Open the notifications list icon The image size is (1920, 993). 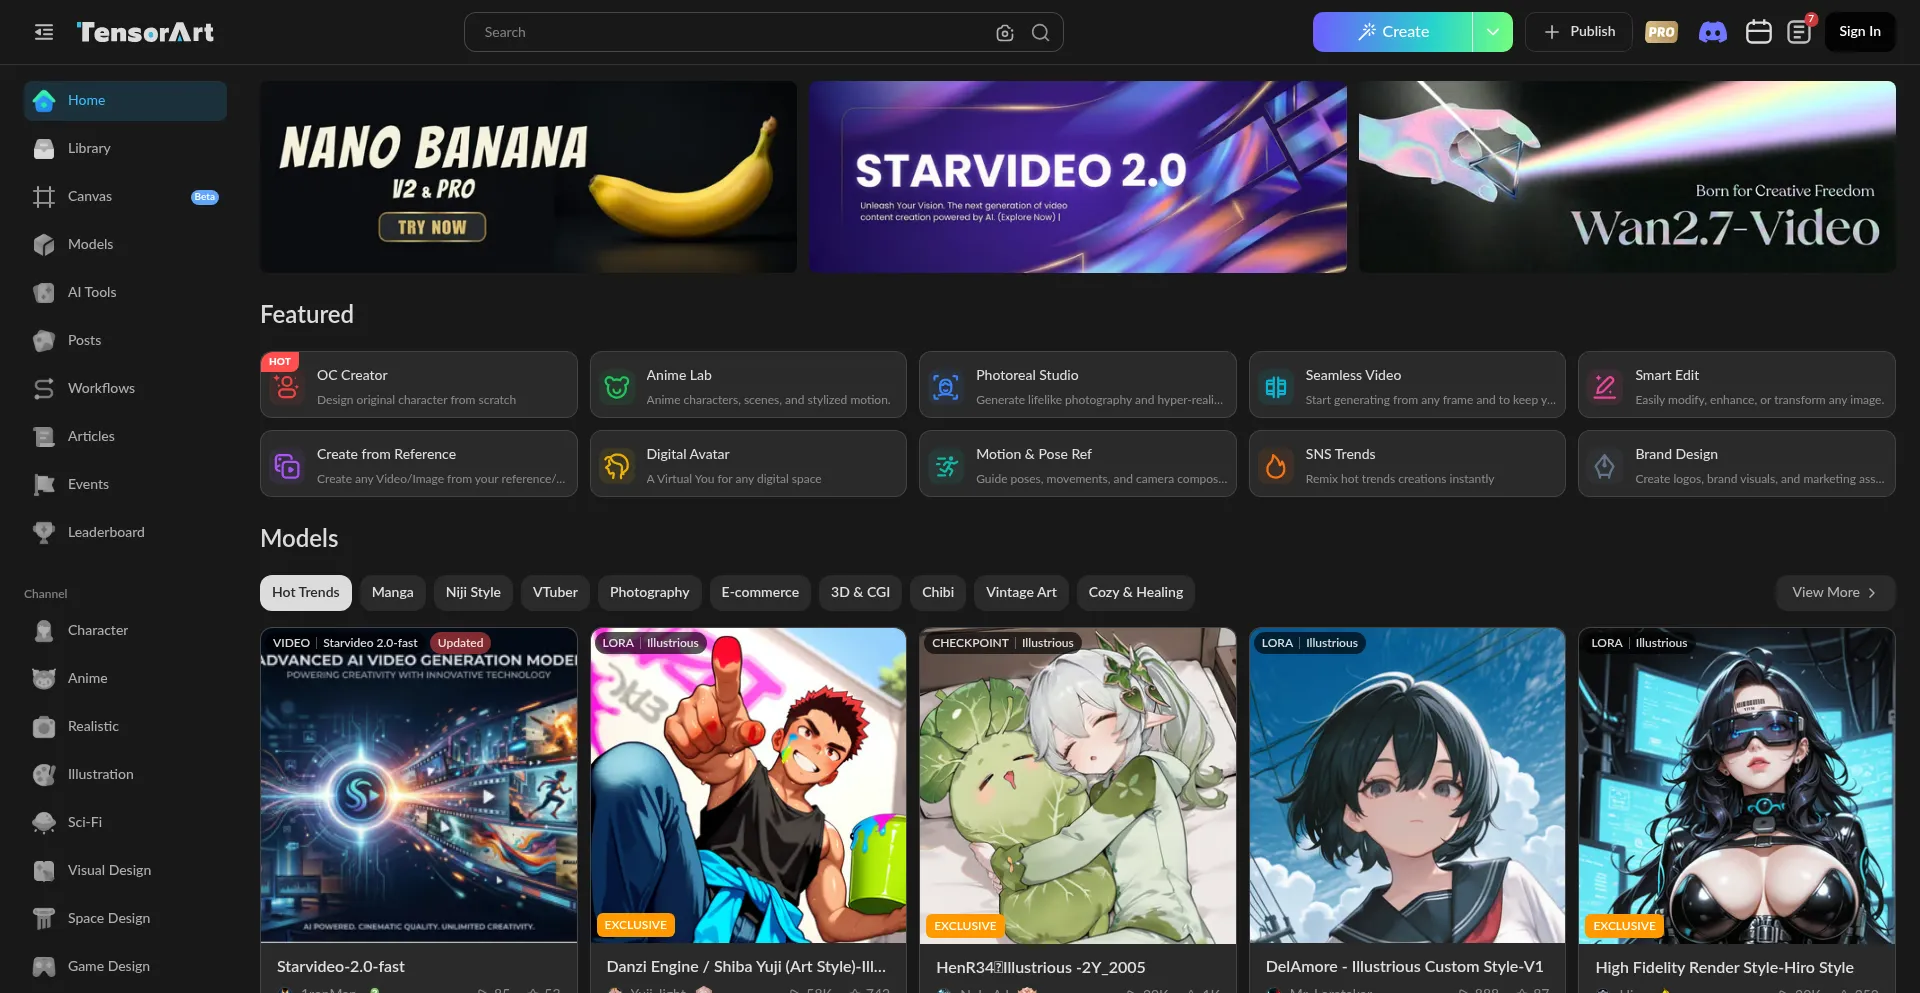click(1799, 32)
